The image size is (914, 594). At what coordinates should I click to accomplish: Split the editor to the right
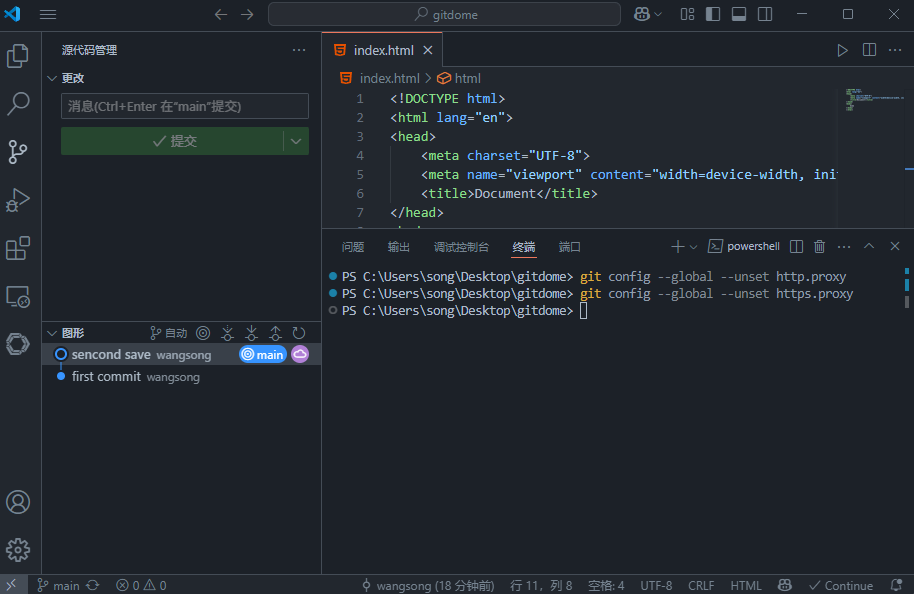[x=869, y=50]
